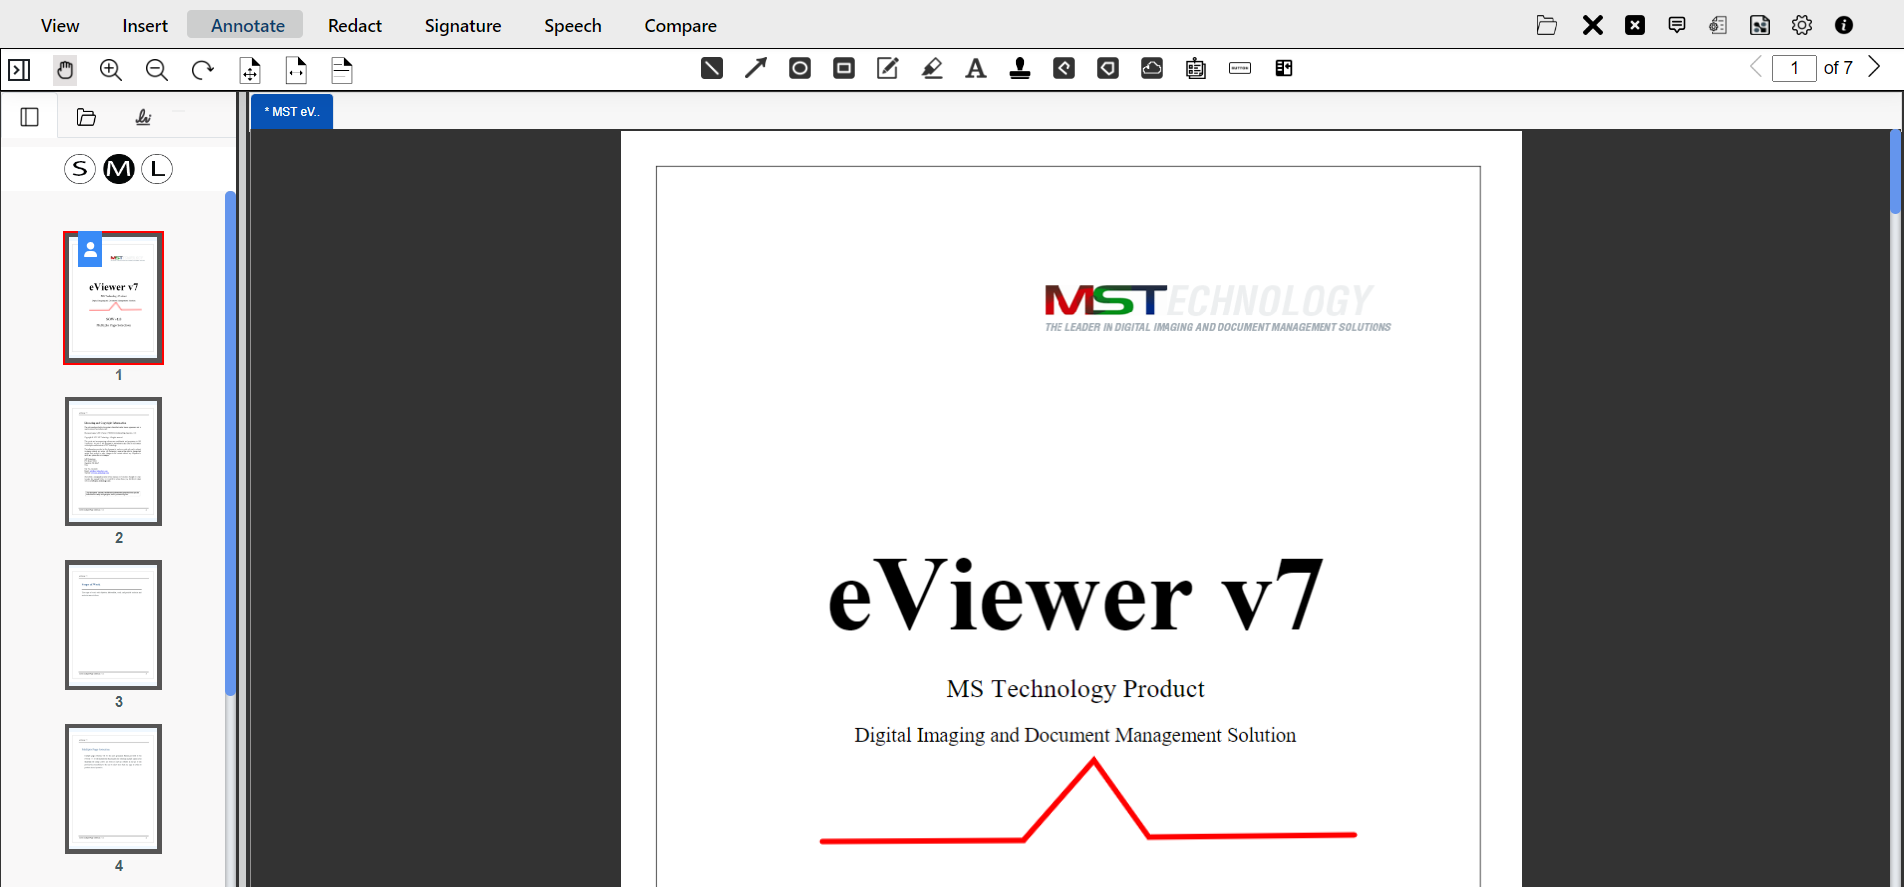Click the page number input field
The width and height of the screenshot is (1904, 887).
1794,68
